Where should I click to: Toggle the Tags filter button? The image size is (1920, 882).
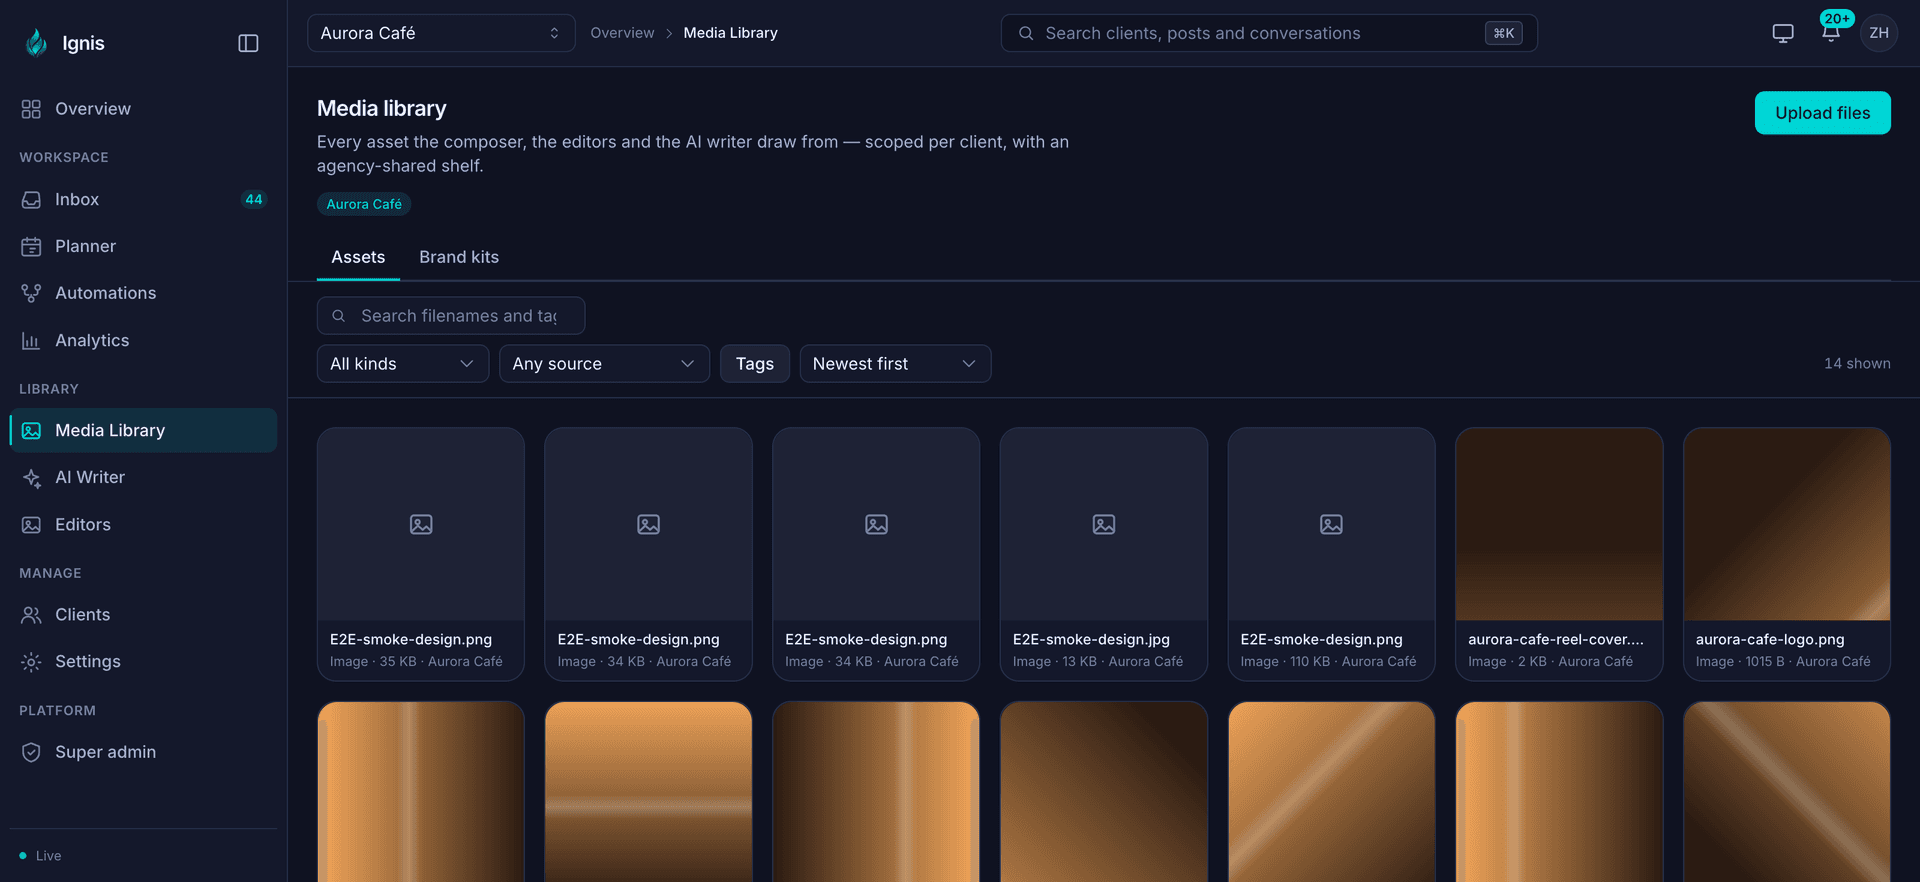point(755,364)
